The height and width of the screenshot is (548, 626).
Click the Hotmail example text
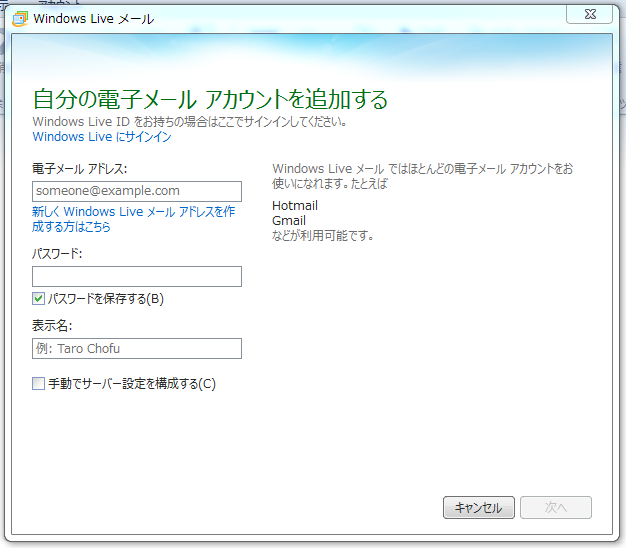point(295,206)
